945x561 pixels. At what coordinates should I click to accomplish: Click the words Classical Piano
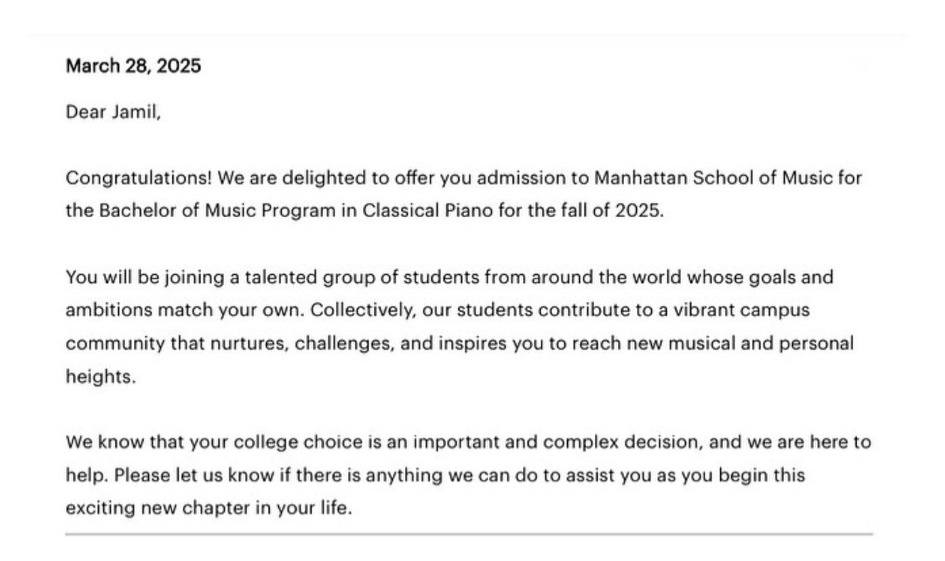pos(427,210)
